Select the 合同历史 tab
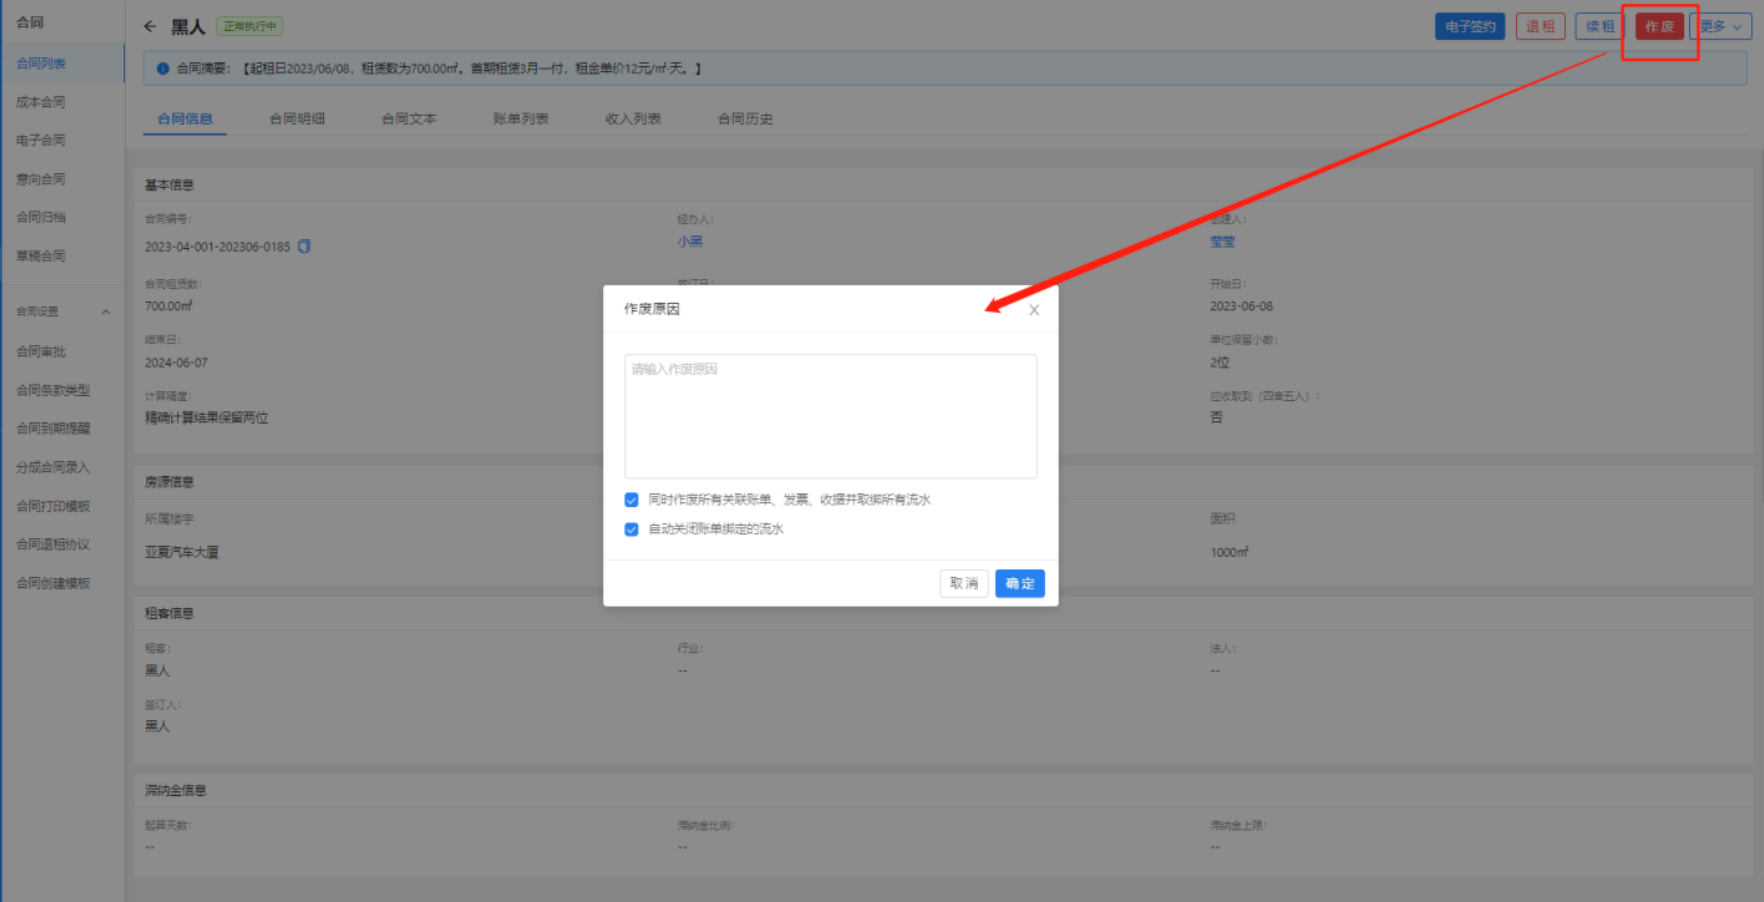Viewport: 1764px width, 902px height. (x=745, y=119)
